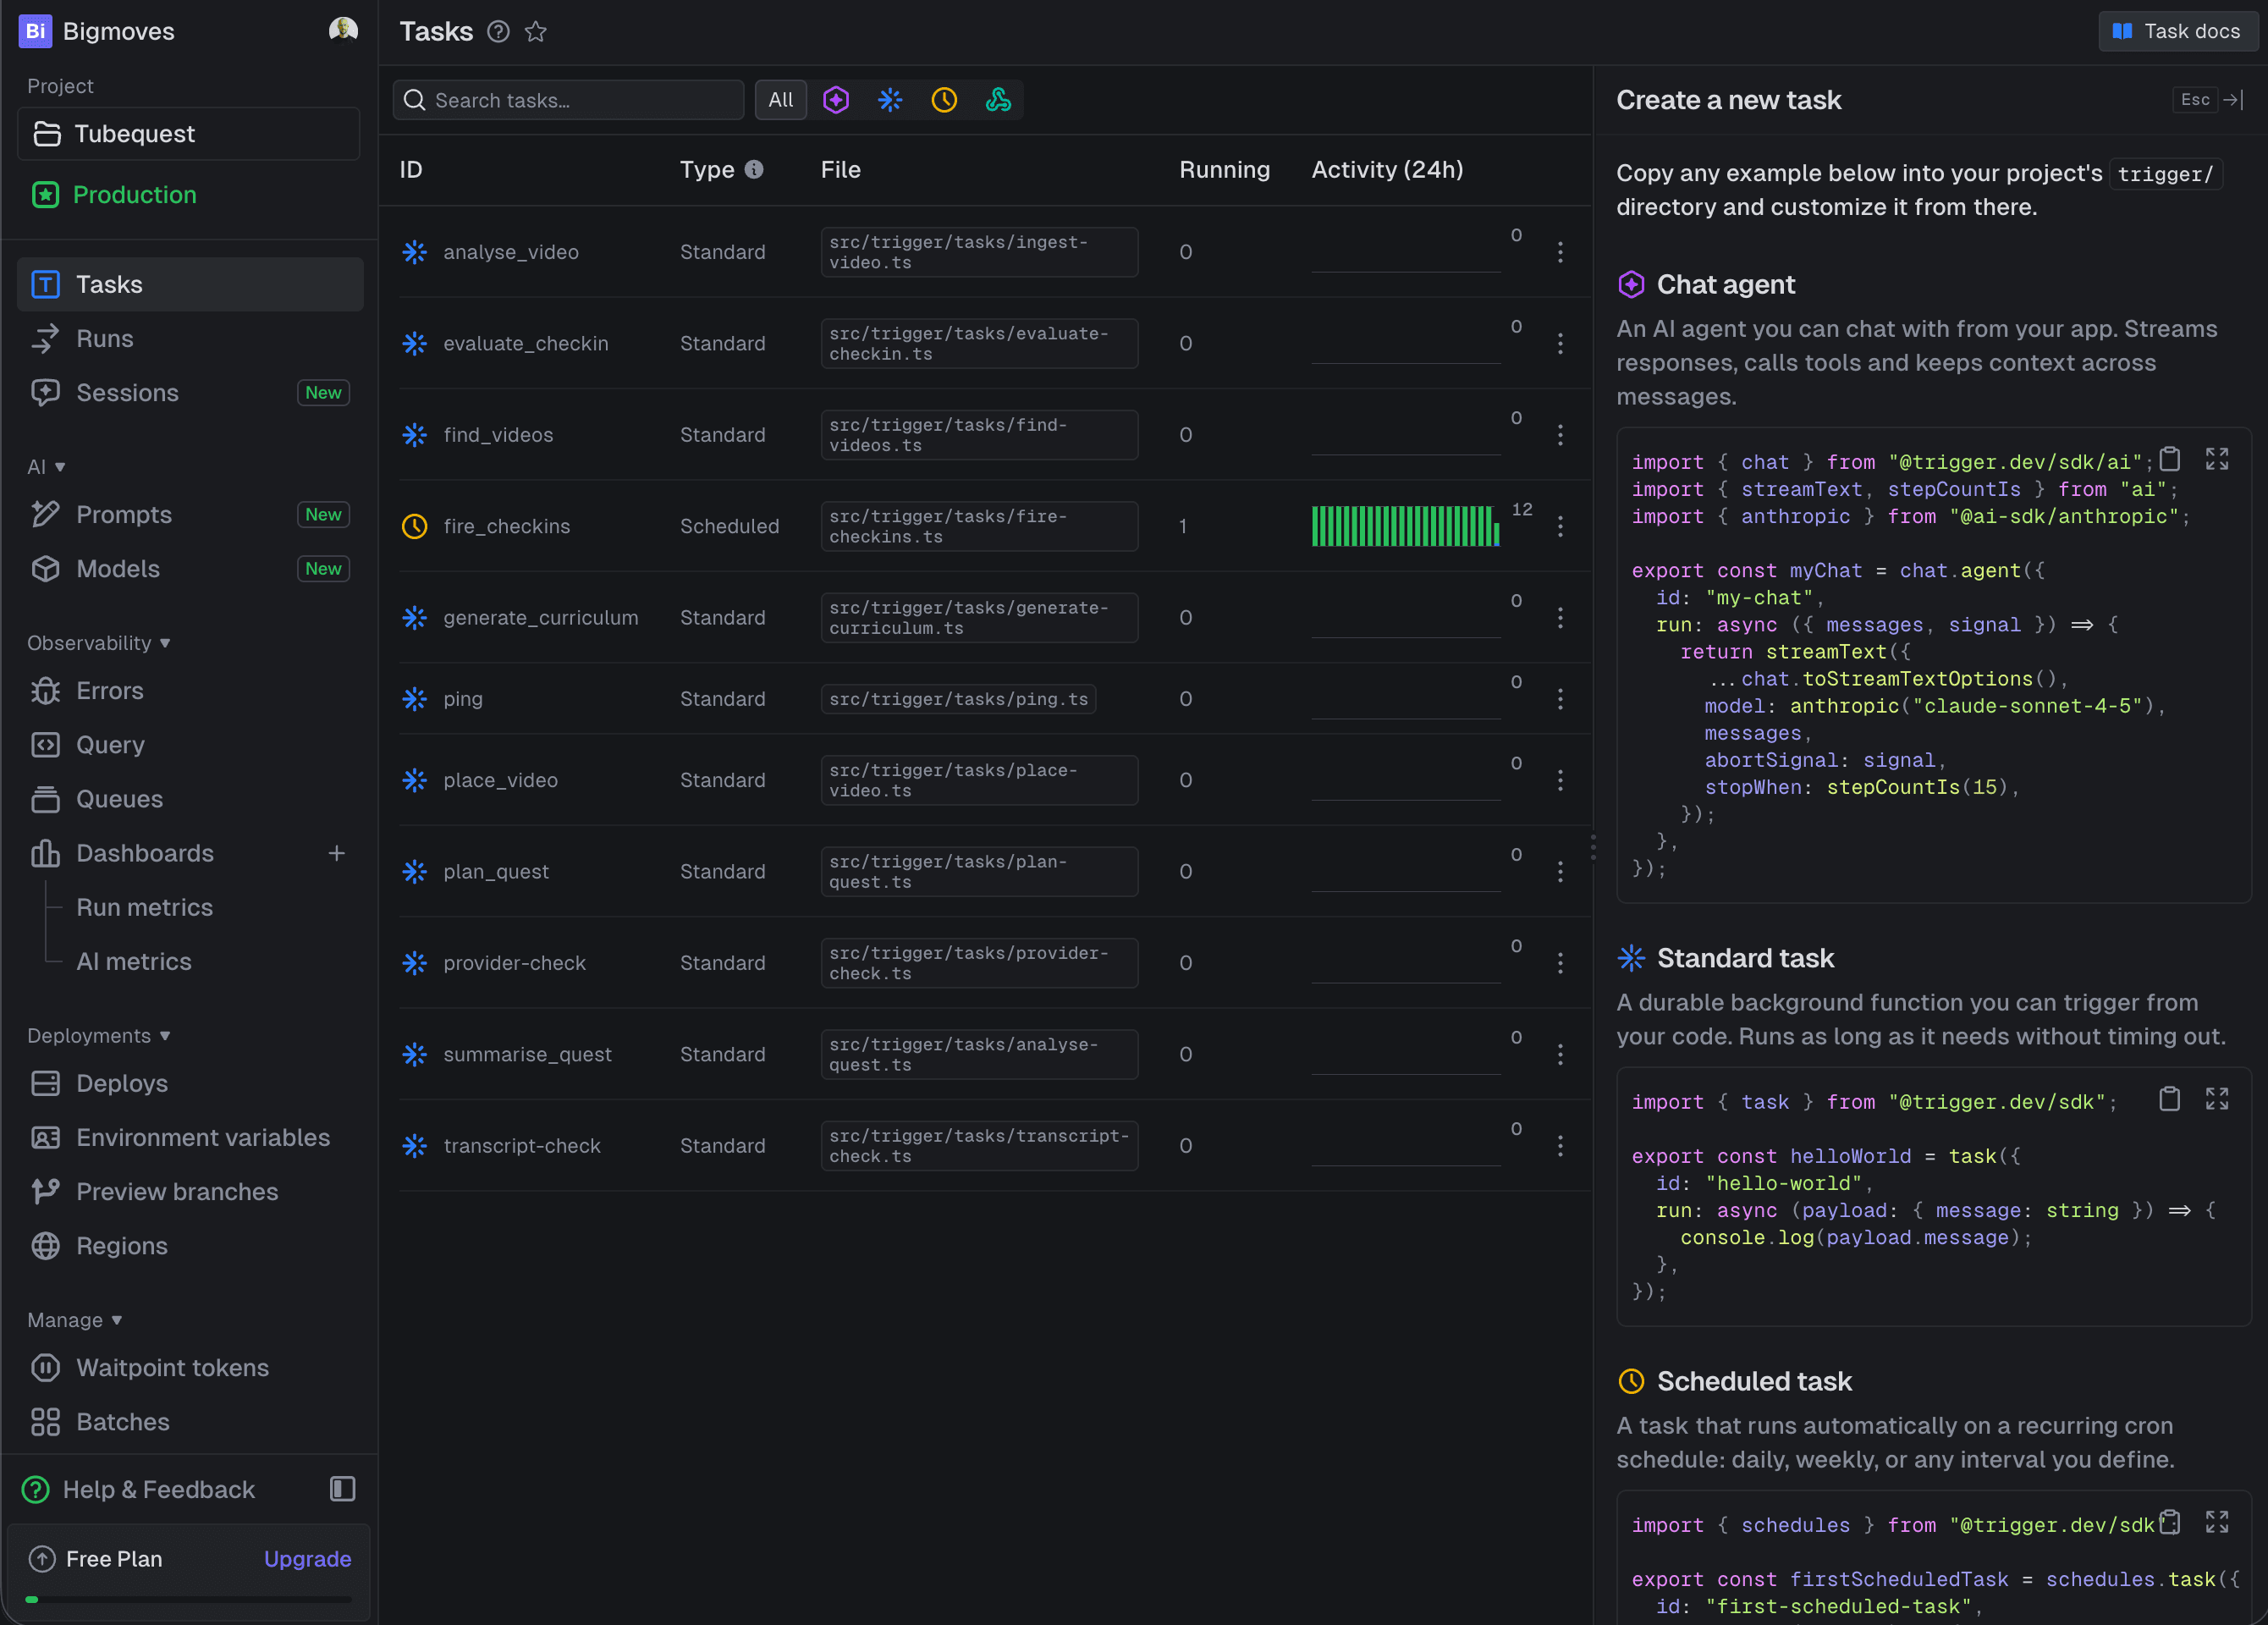
Task: Open Environment variables page
Action: 190,1138
